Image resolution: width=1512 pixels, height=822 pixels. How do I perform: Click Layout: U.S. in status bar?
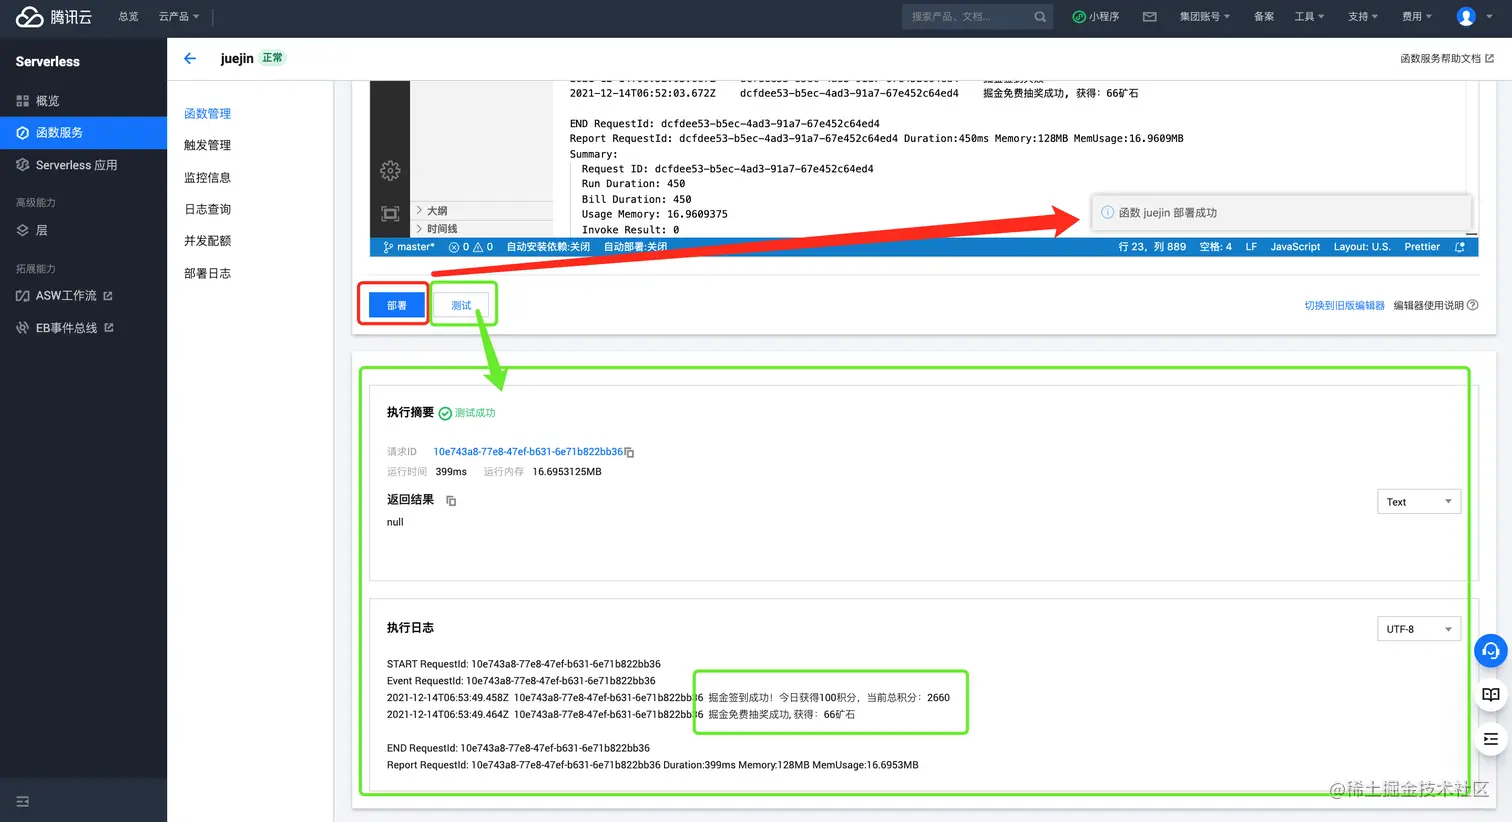pyautogui.click(x=1362, y=247)
